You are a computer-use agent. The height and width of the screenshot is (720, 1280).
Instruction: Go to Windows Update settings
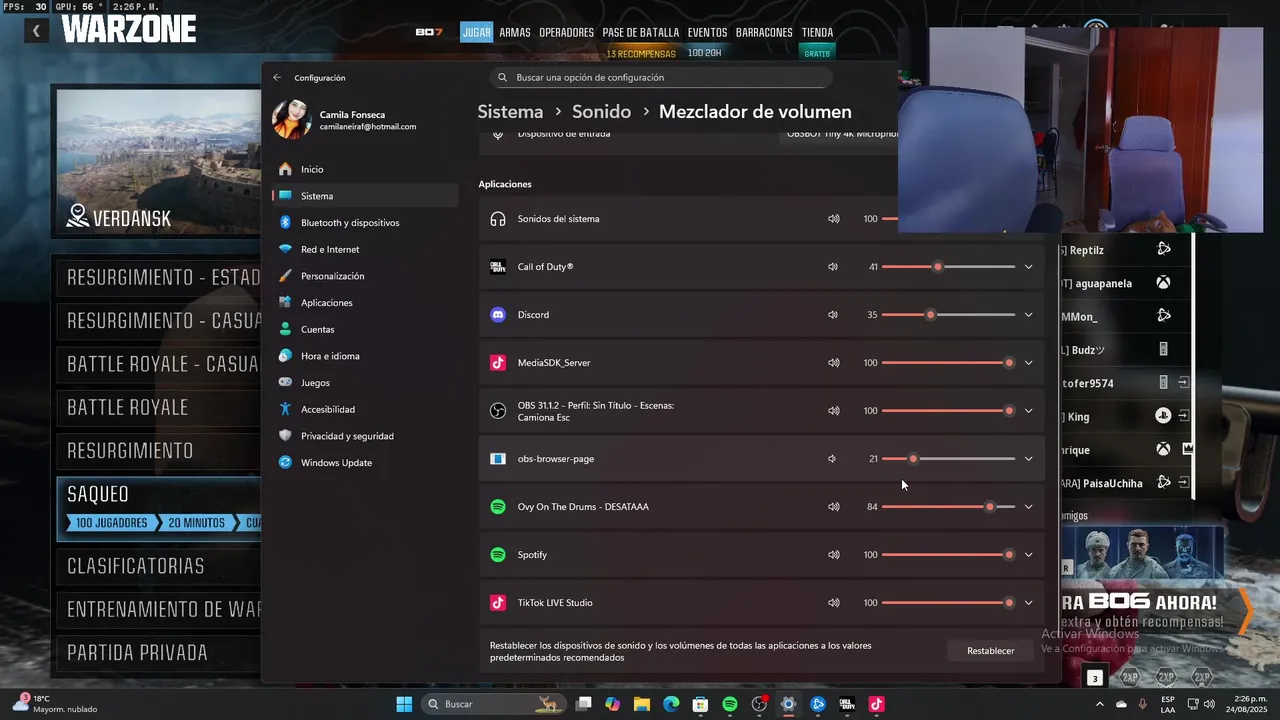click(x=365, y=463)
